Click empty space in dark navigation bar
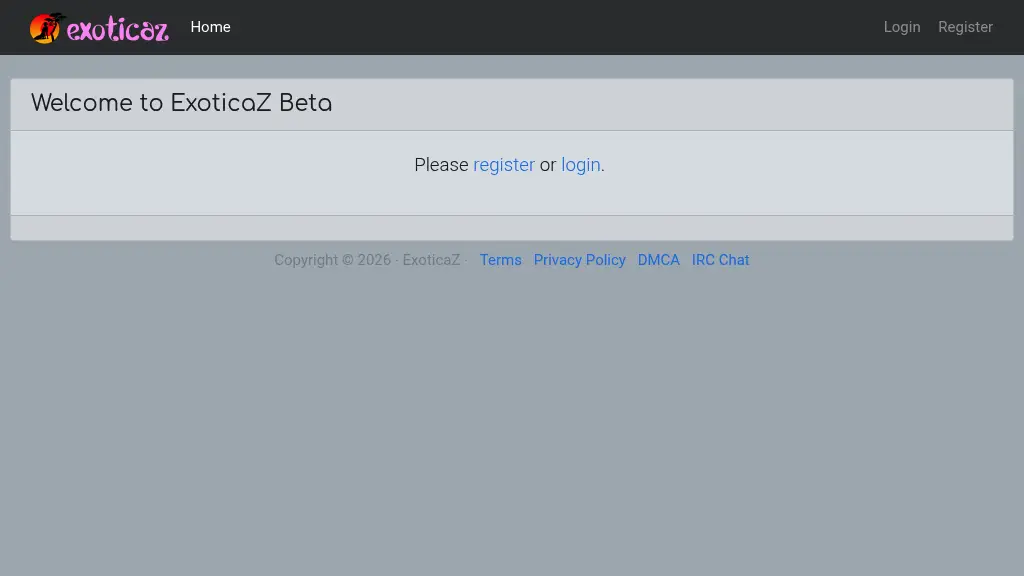This screenshot has height=576, width=1024. coord(550,27)
